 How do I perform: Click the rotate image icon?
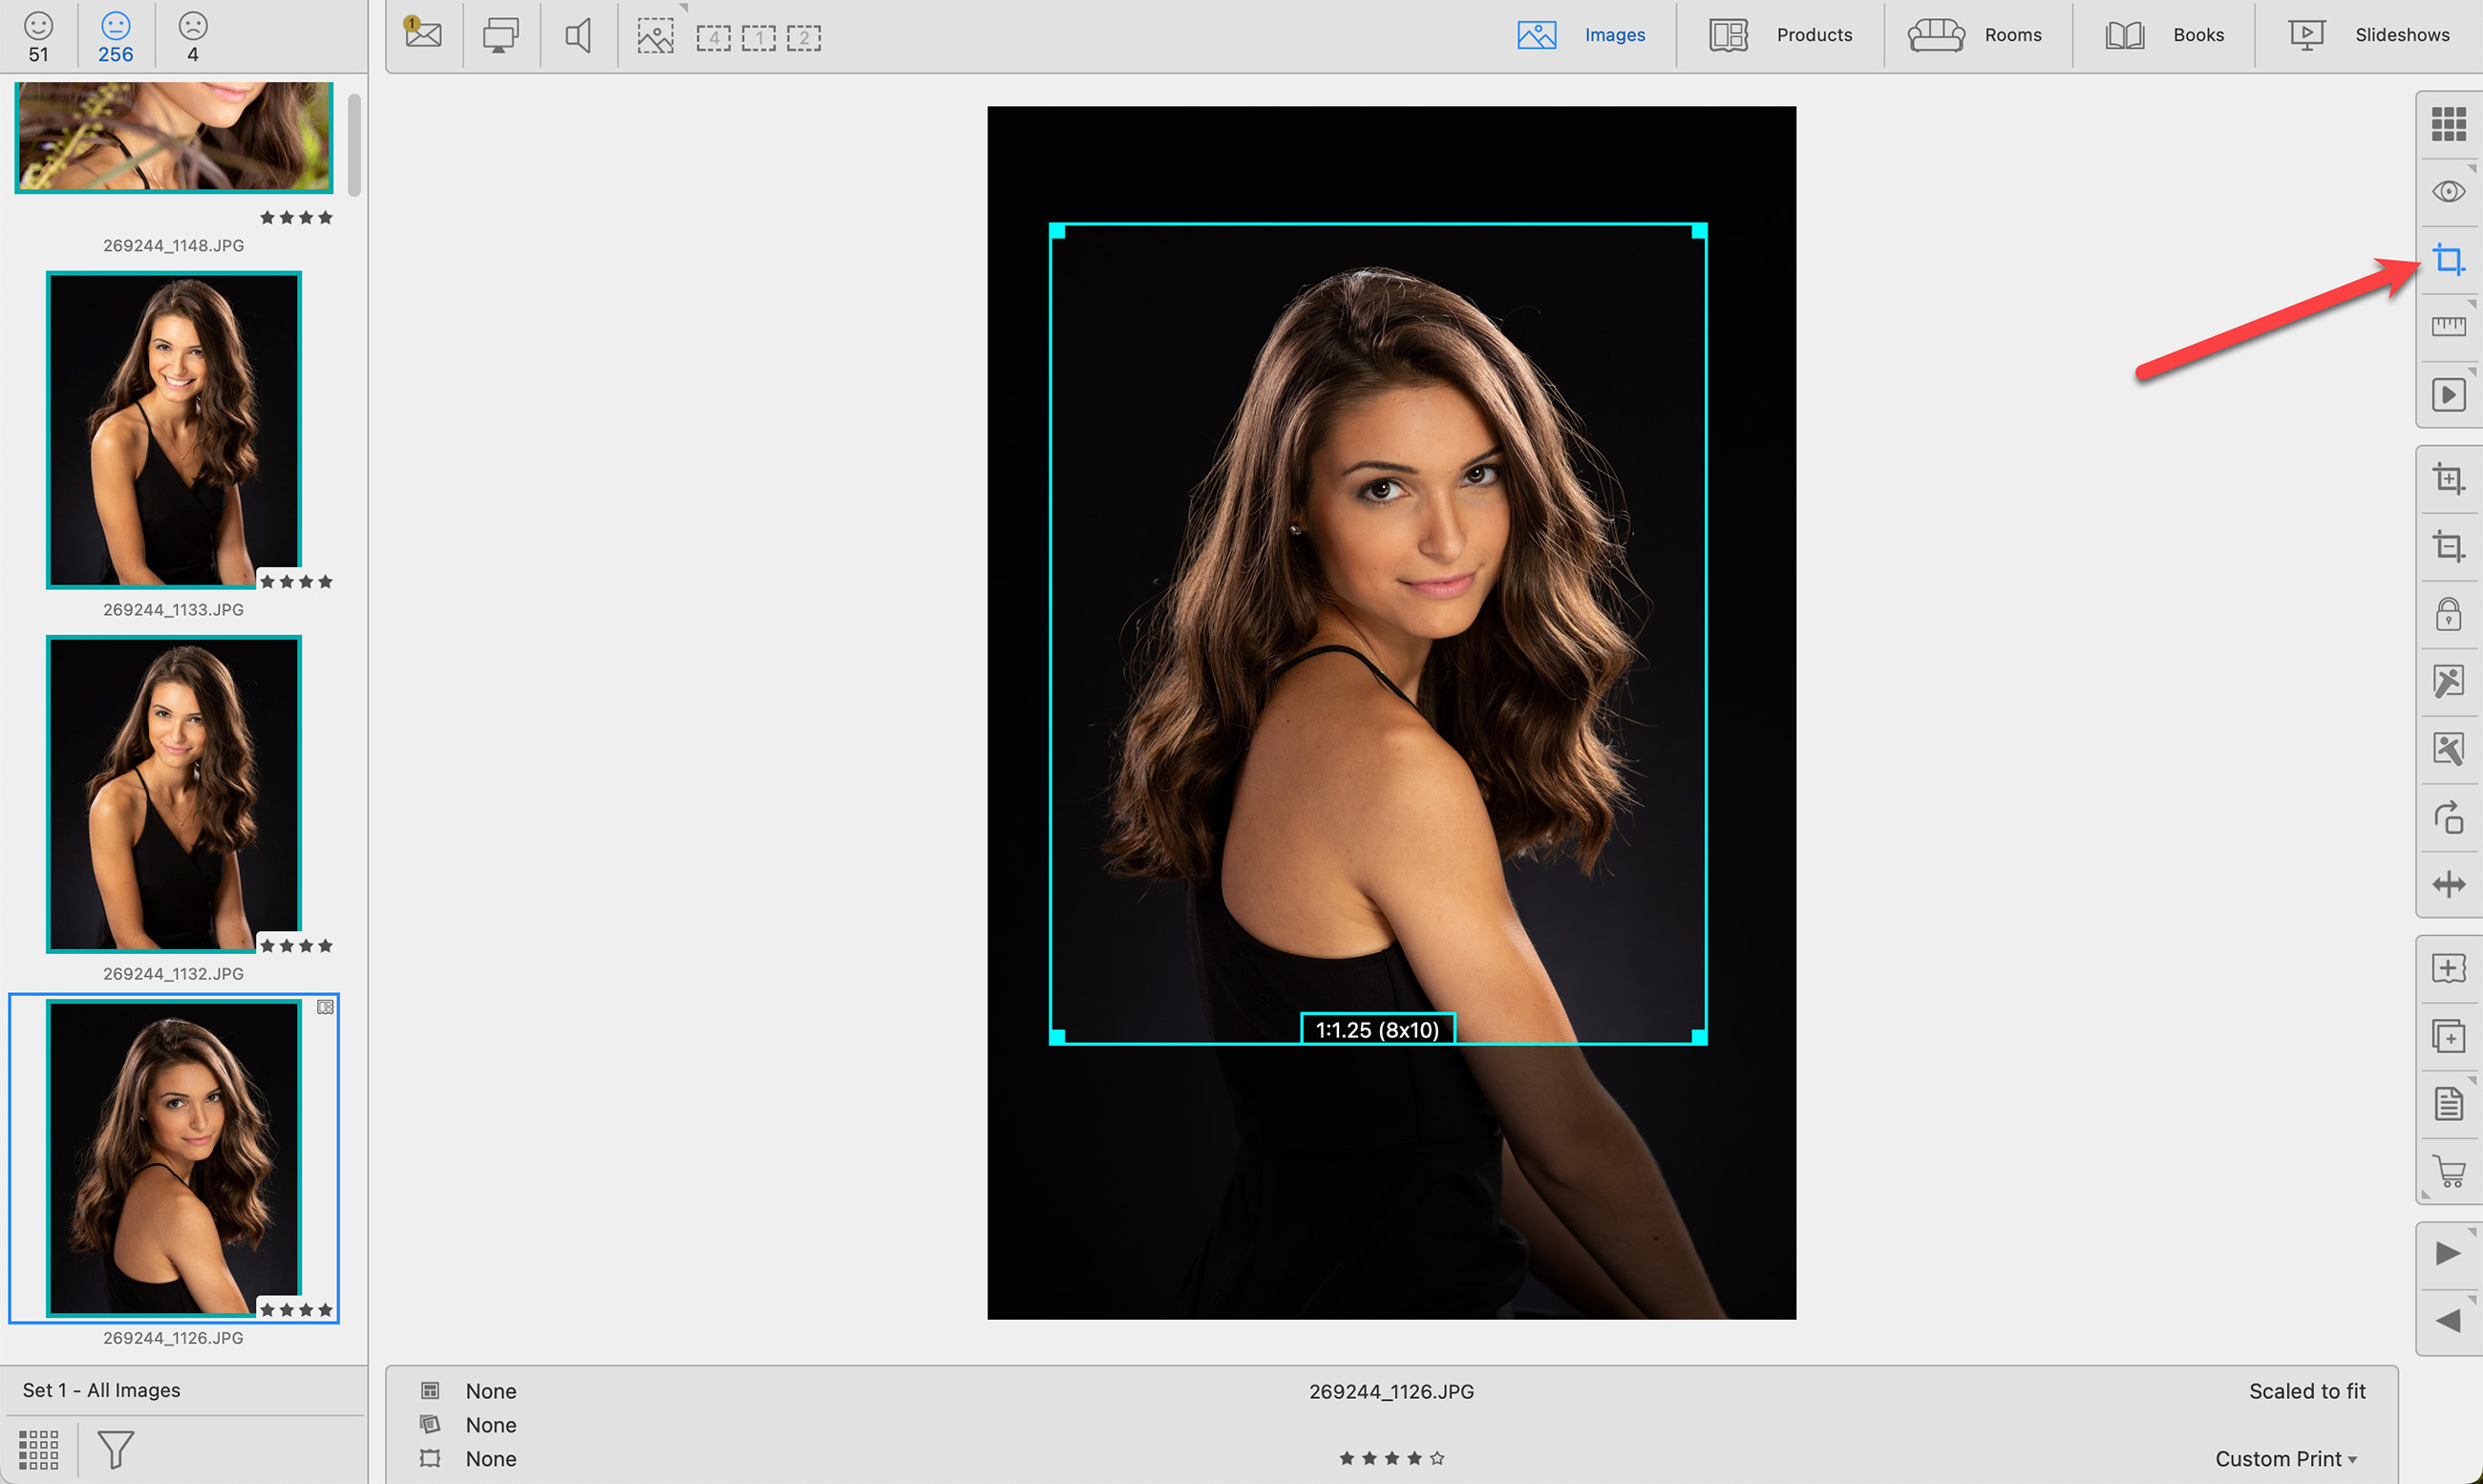tap(2447, 818)
